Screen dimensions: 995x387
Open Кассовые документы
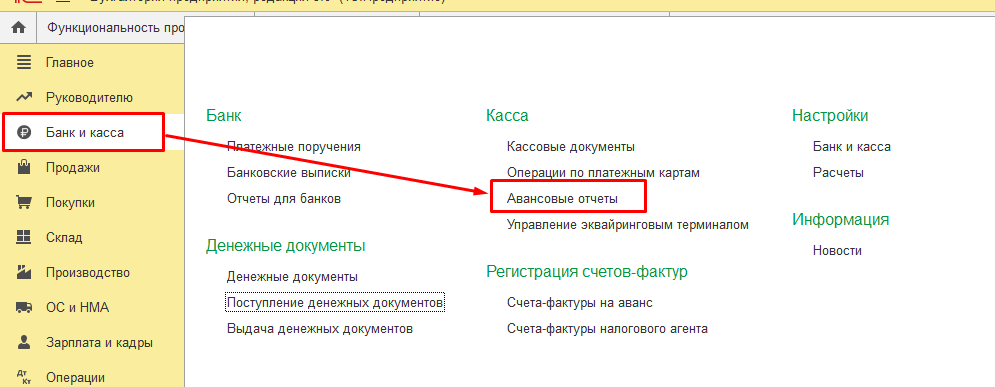(570, 147)
